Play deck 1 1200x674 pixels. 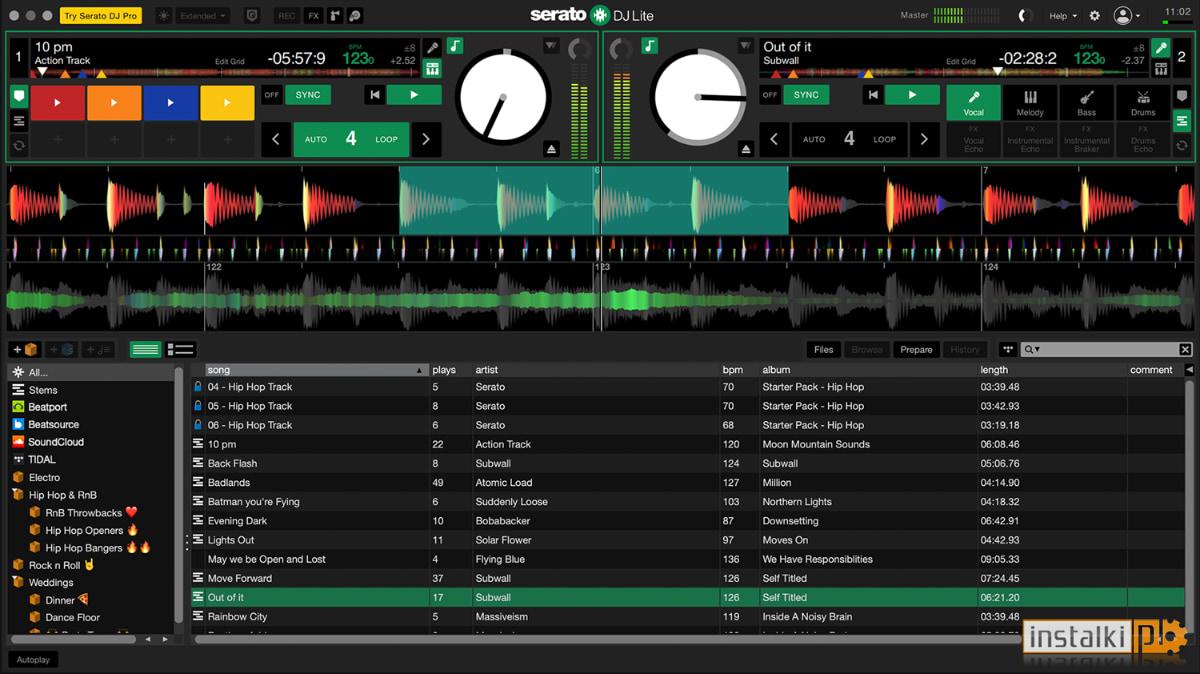[414, 95]
